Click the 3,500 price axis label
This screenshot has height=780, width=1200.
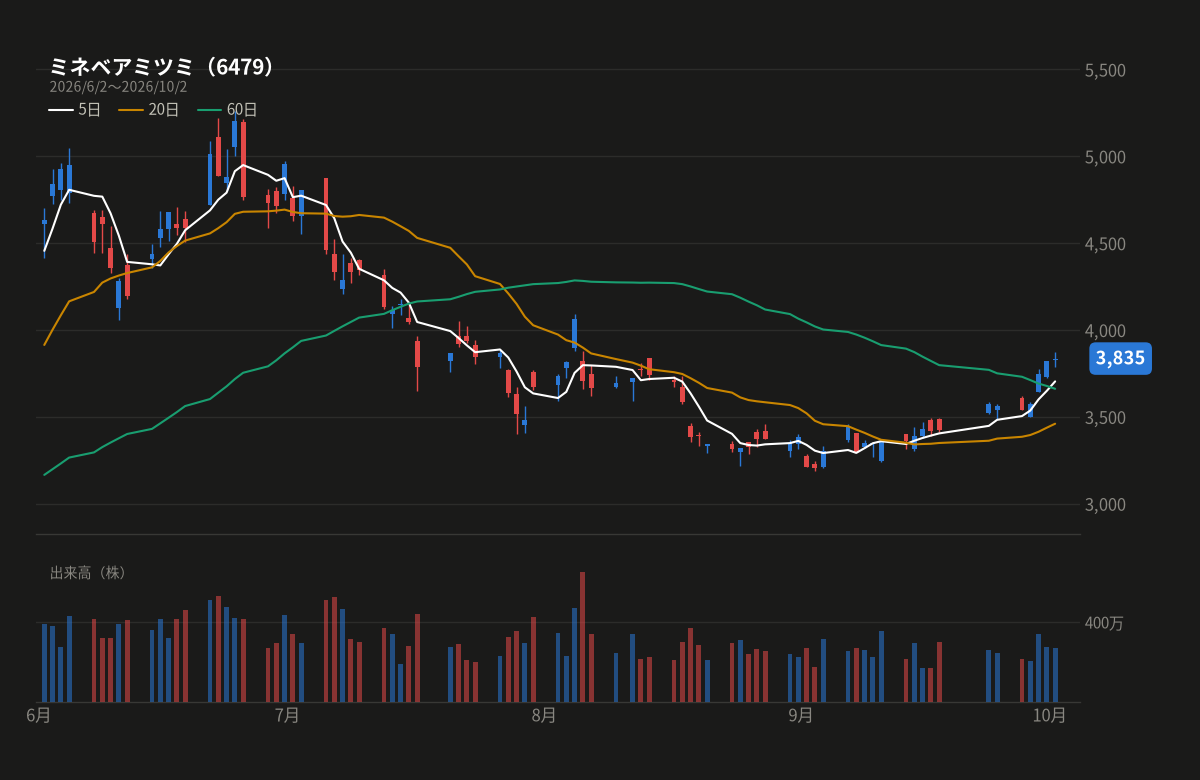coord(1105,417)
